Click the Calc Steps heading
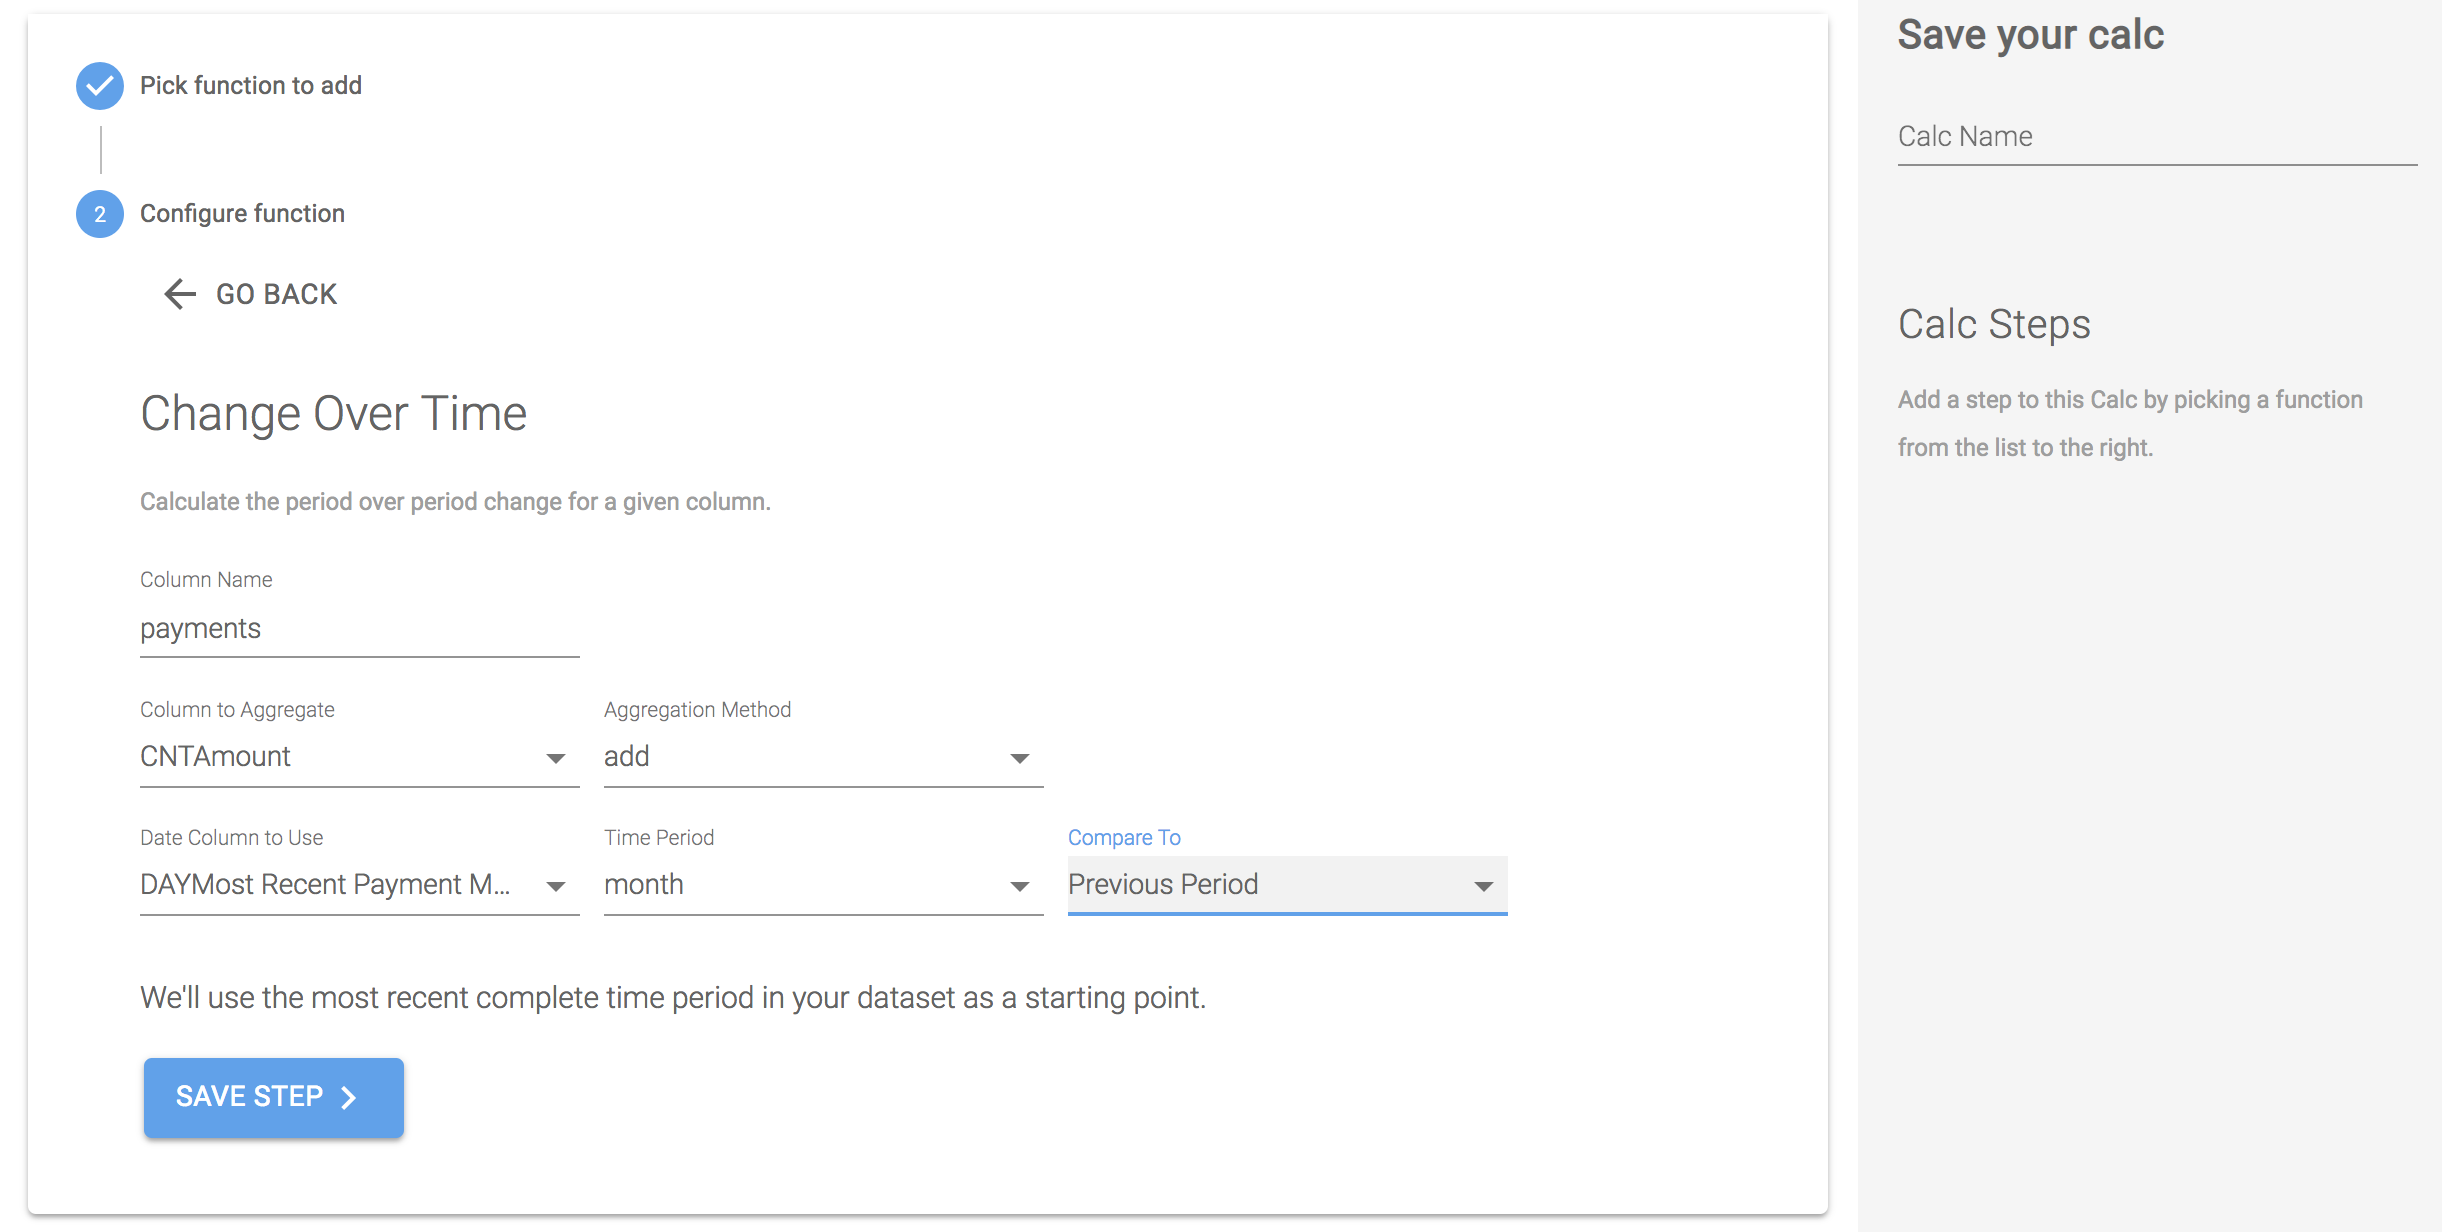Screen dimensions: 2442x1232 (1994, 324)
